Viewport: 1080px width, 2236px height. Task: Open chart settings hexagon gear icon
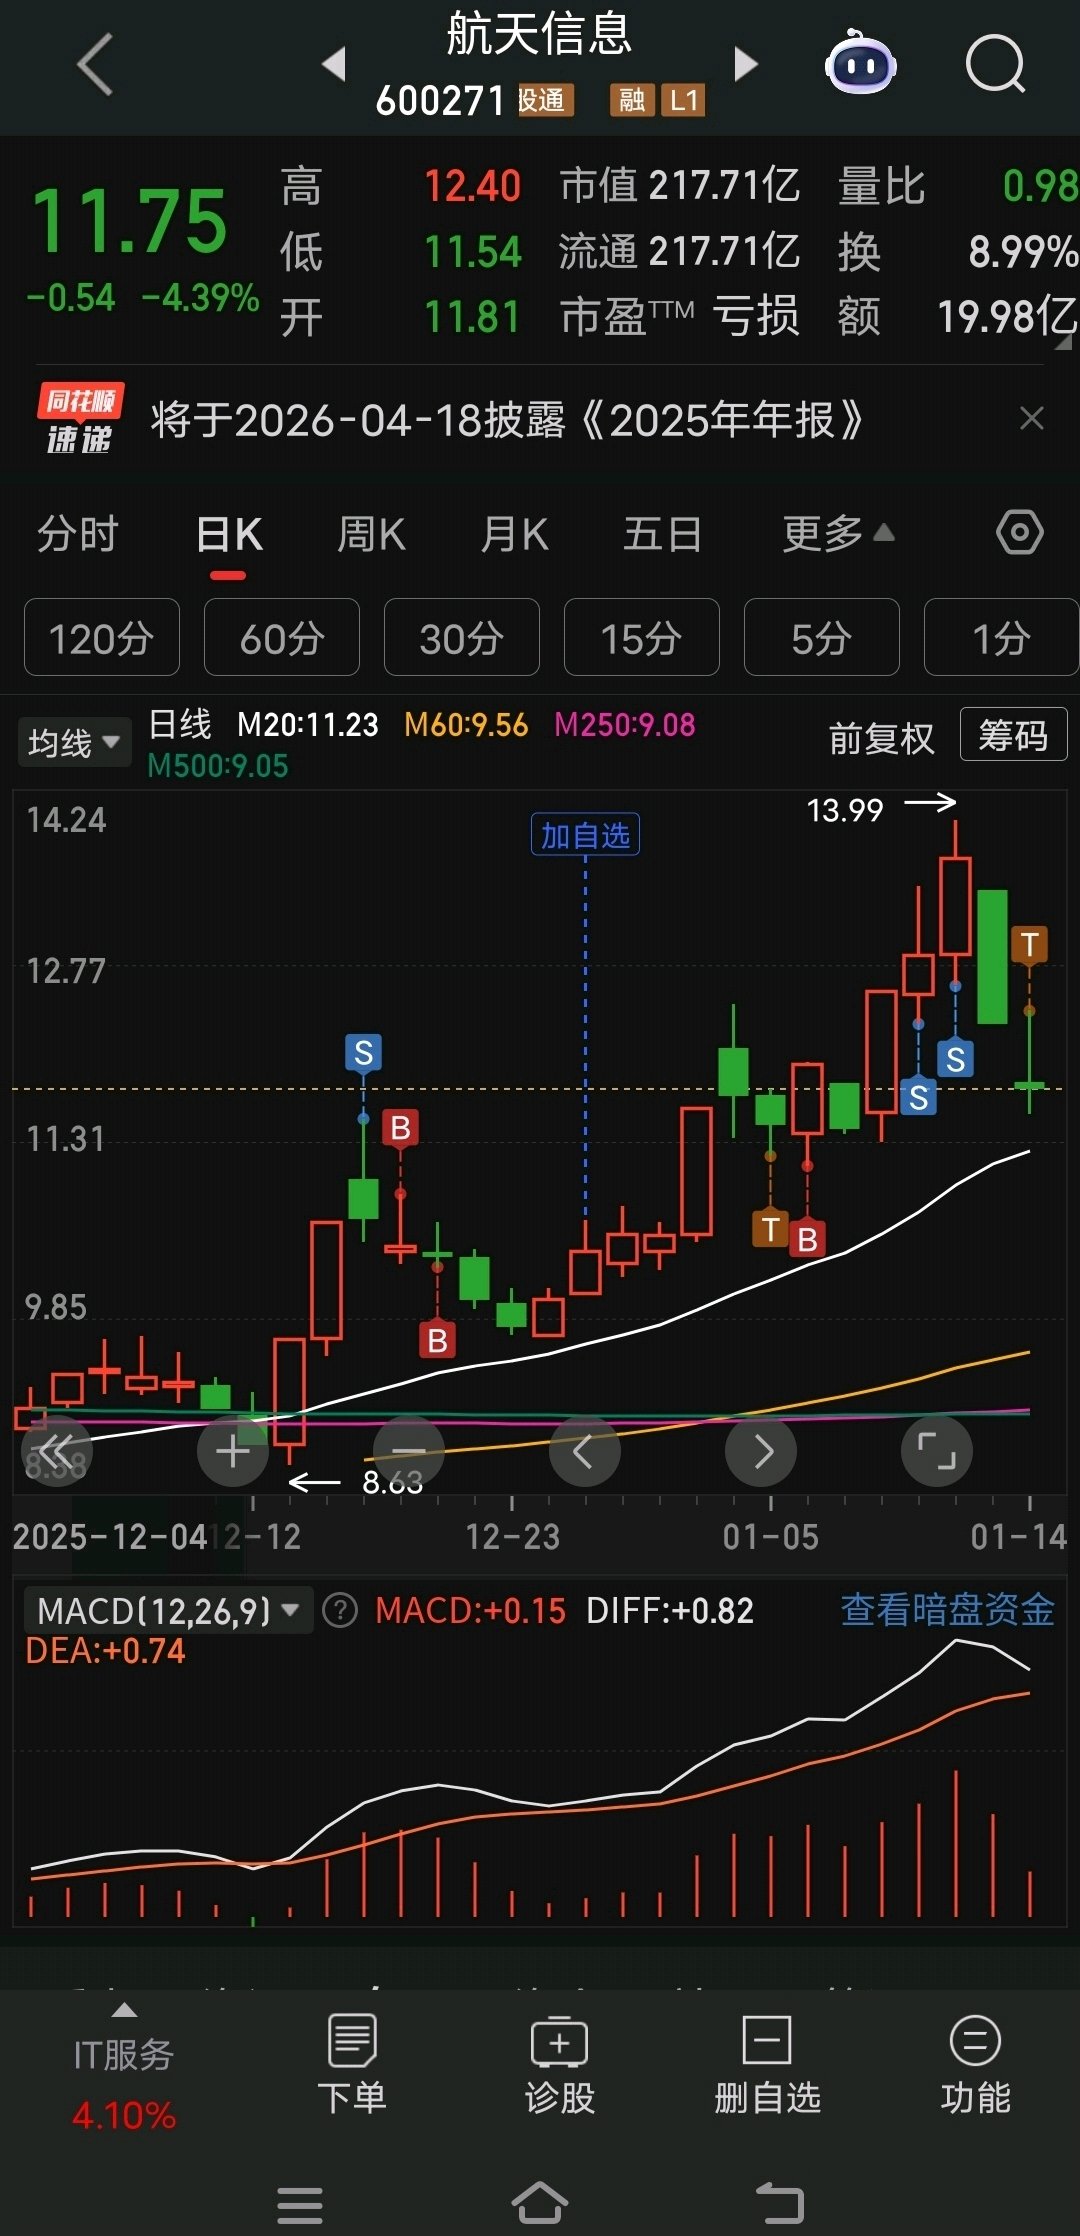click(x=1020, y=532)
